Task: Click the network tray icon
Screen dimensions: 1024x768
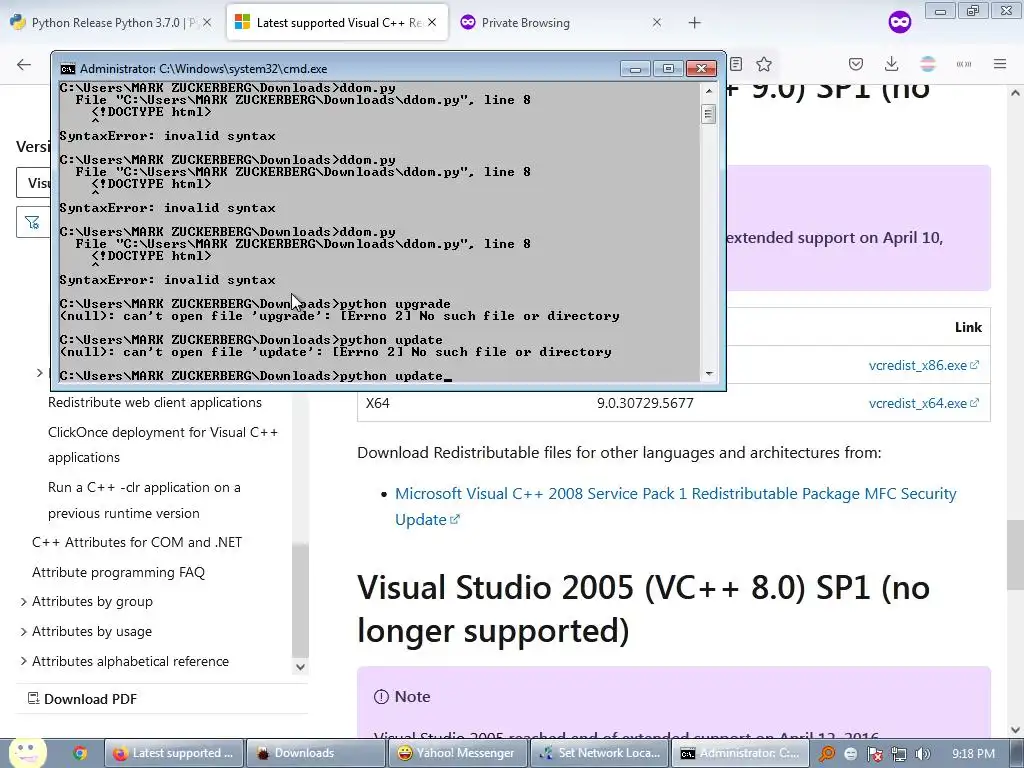Action: click(899, 754)
